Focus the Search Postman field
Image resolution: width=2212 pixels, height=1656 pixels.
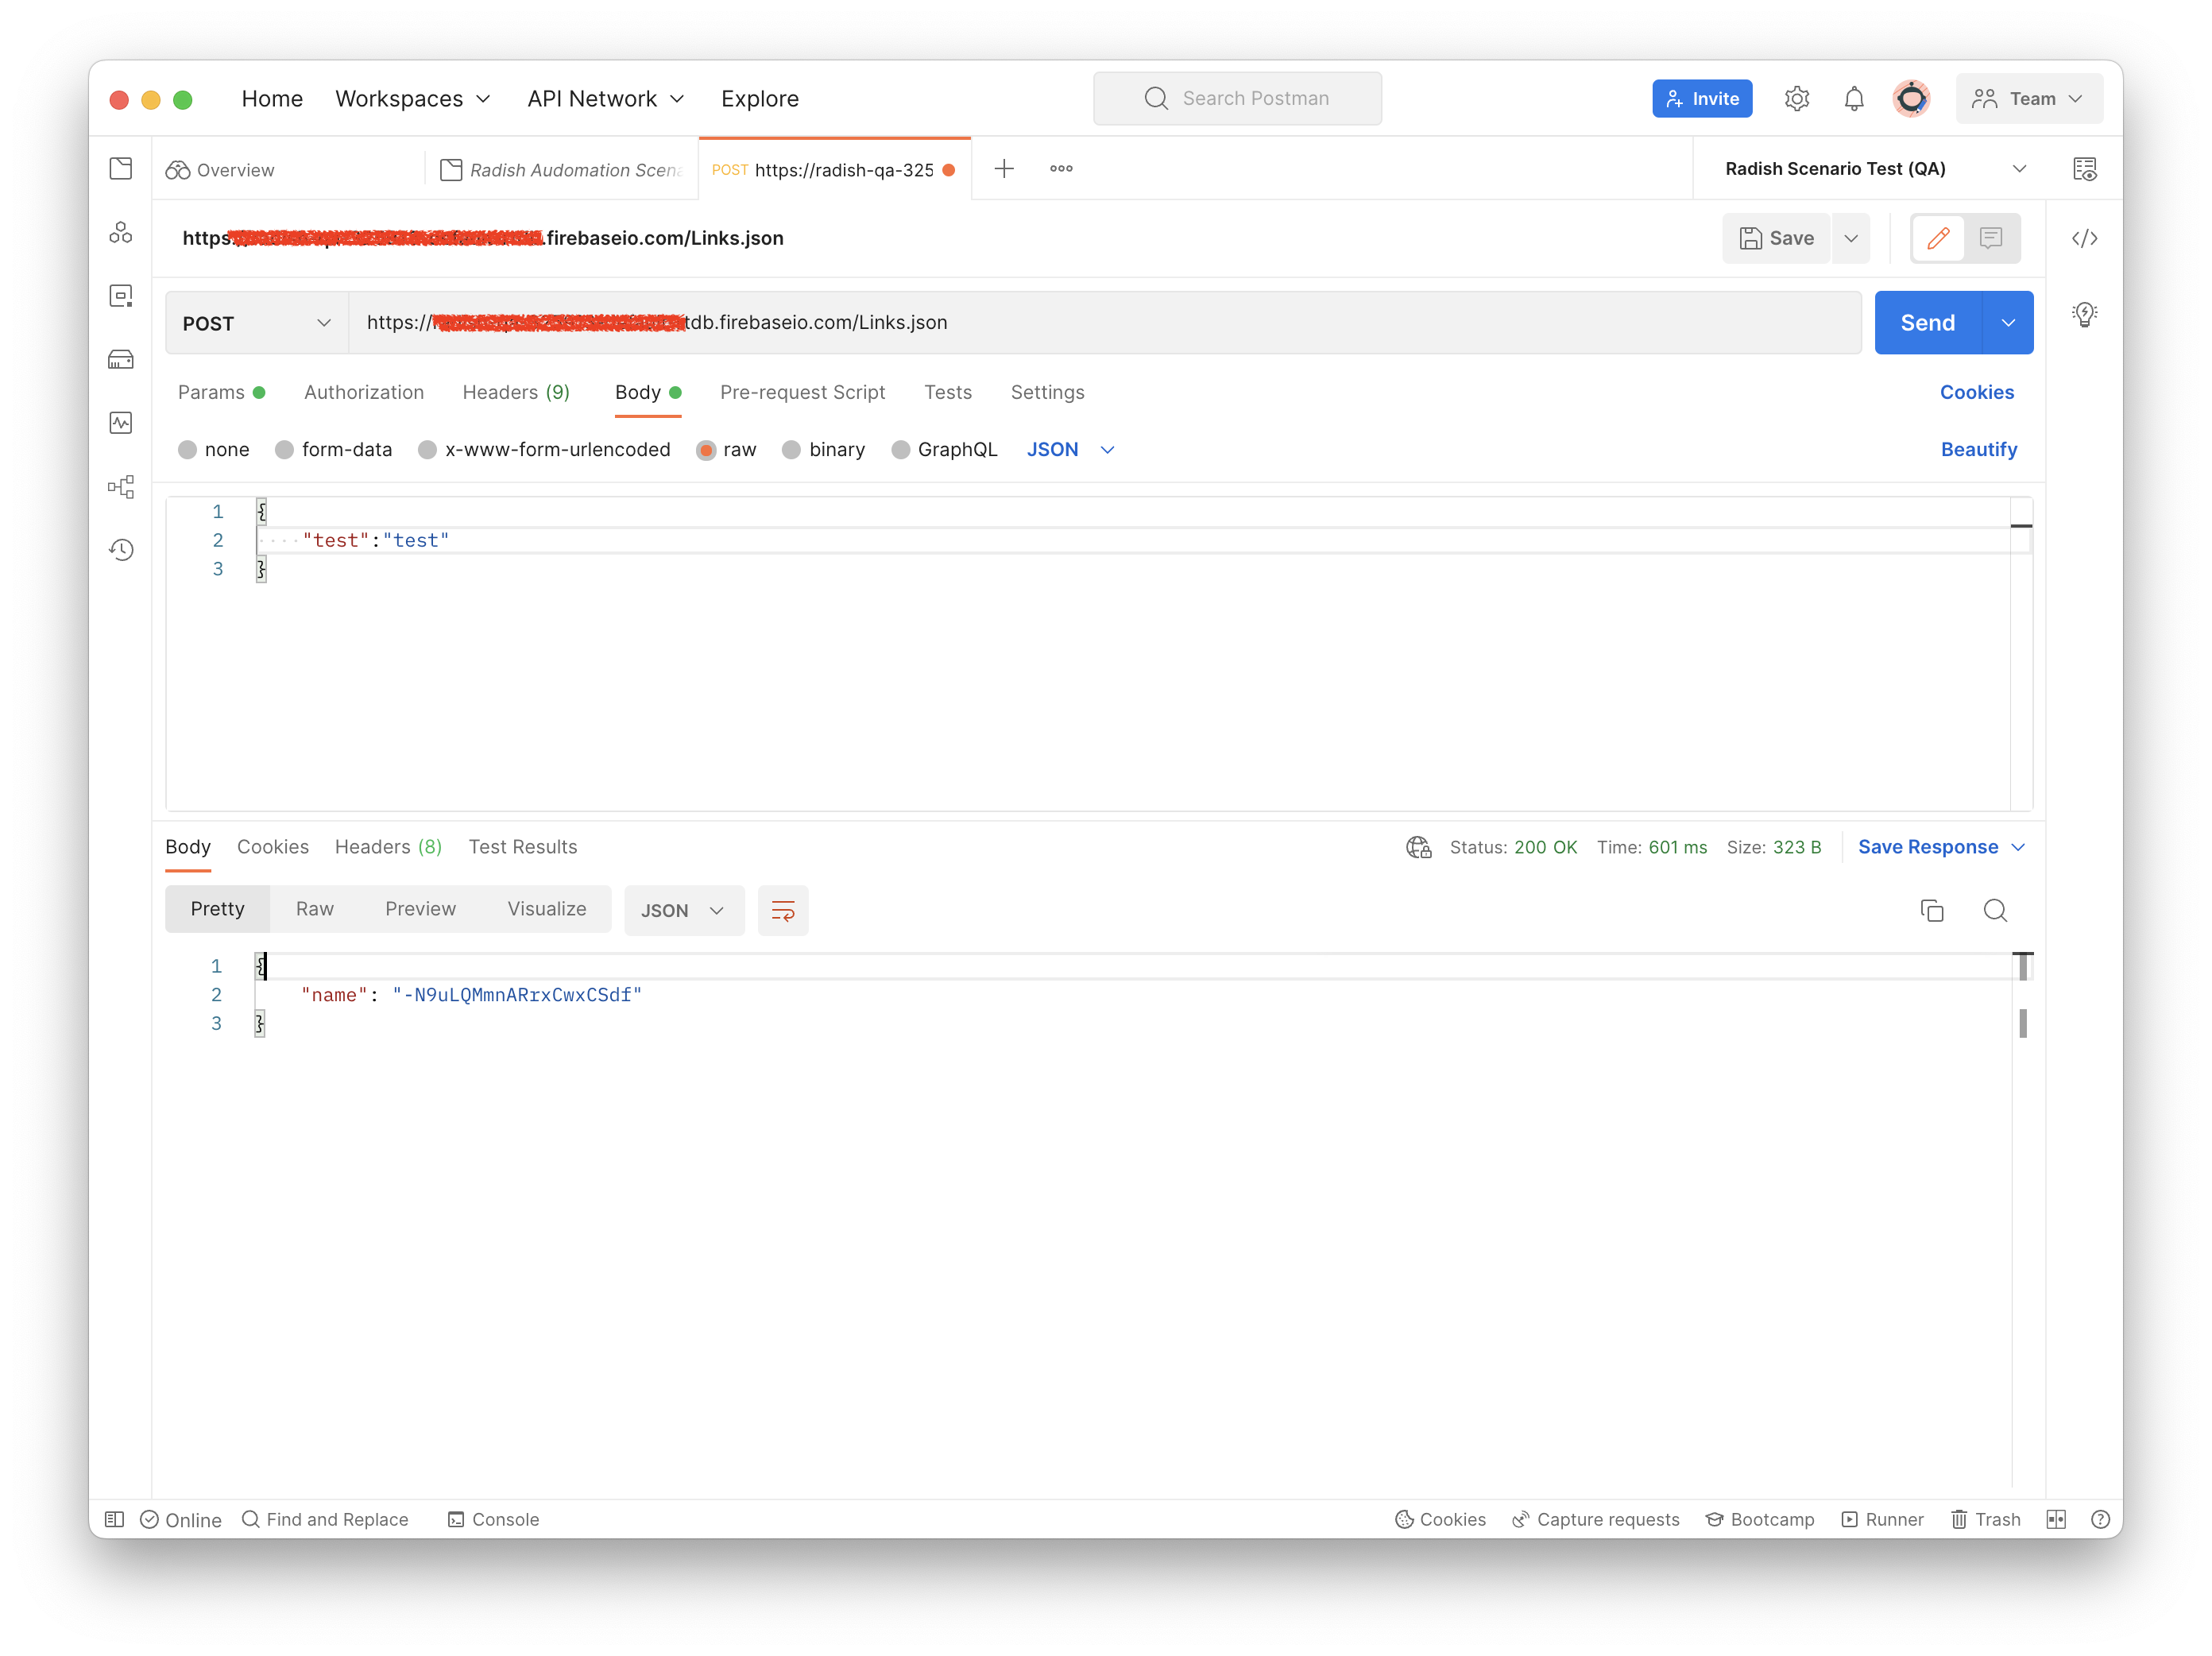point(1237,98)
